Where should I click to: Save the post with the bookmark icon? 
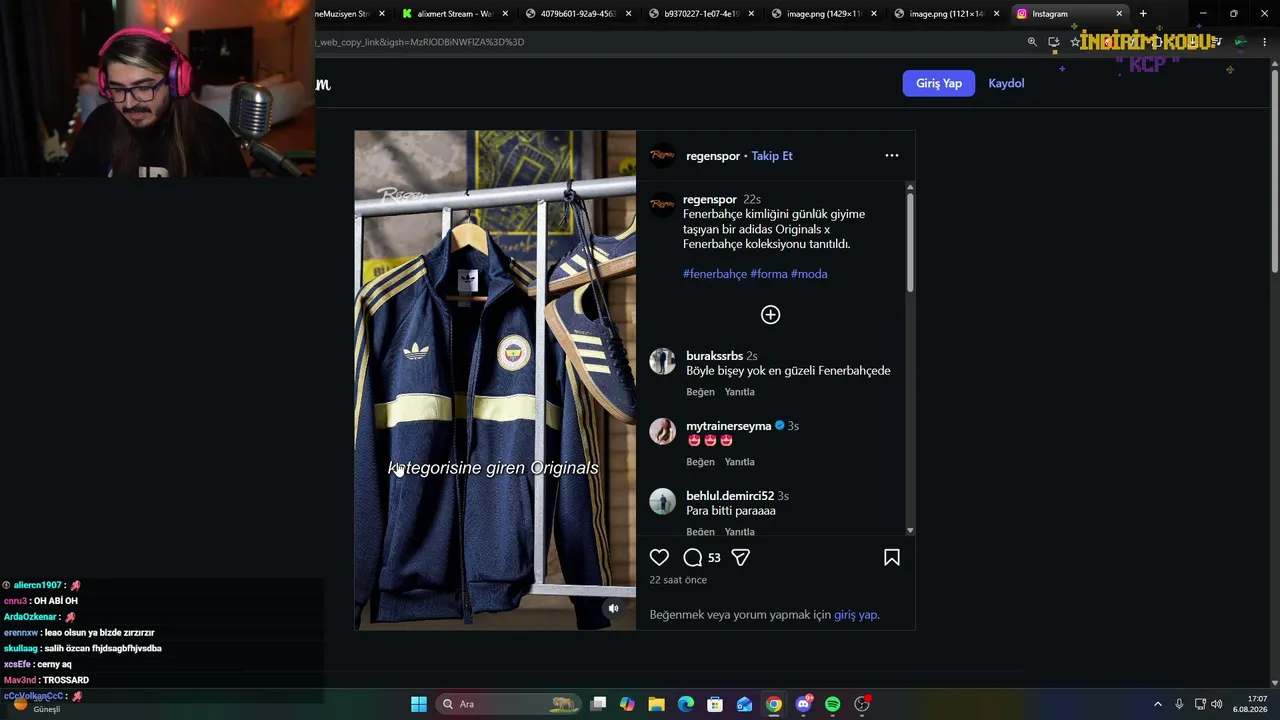892,558
